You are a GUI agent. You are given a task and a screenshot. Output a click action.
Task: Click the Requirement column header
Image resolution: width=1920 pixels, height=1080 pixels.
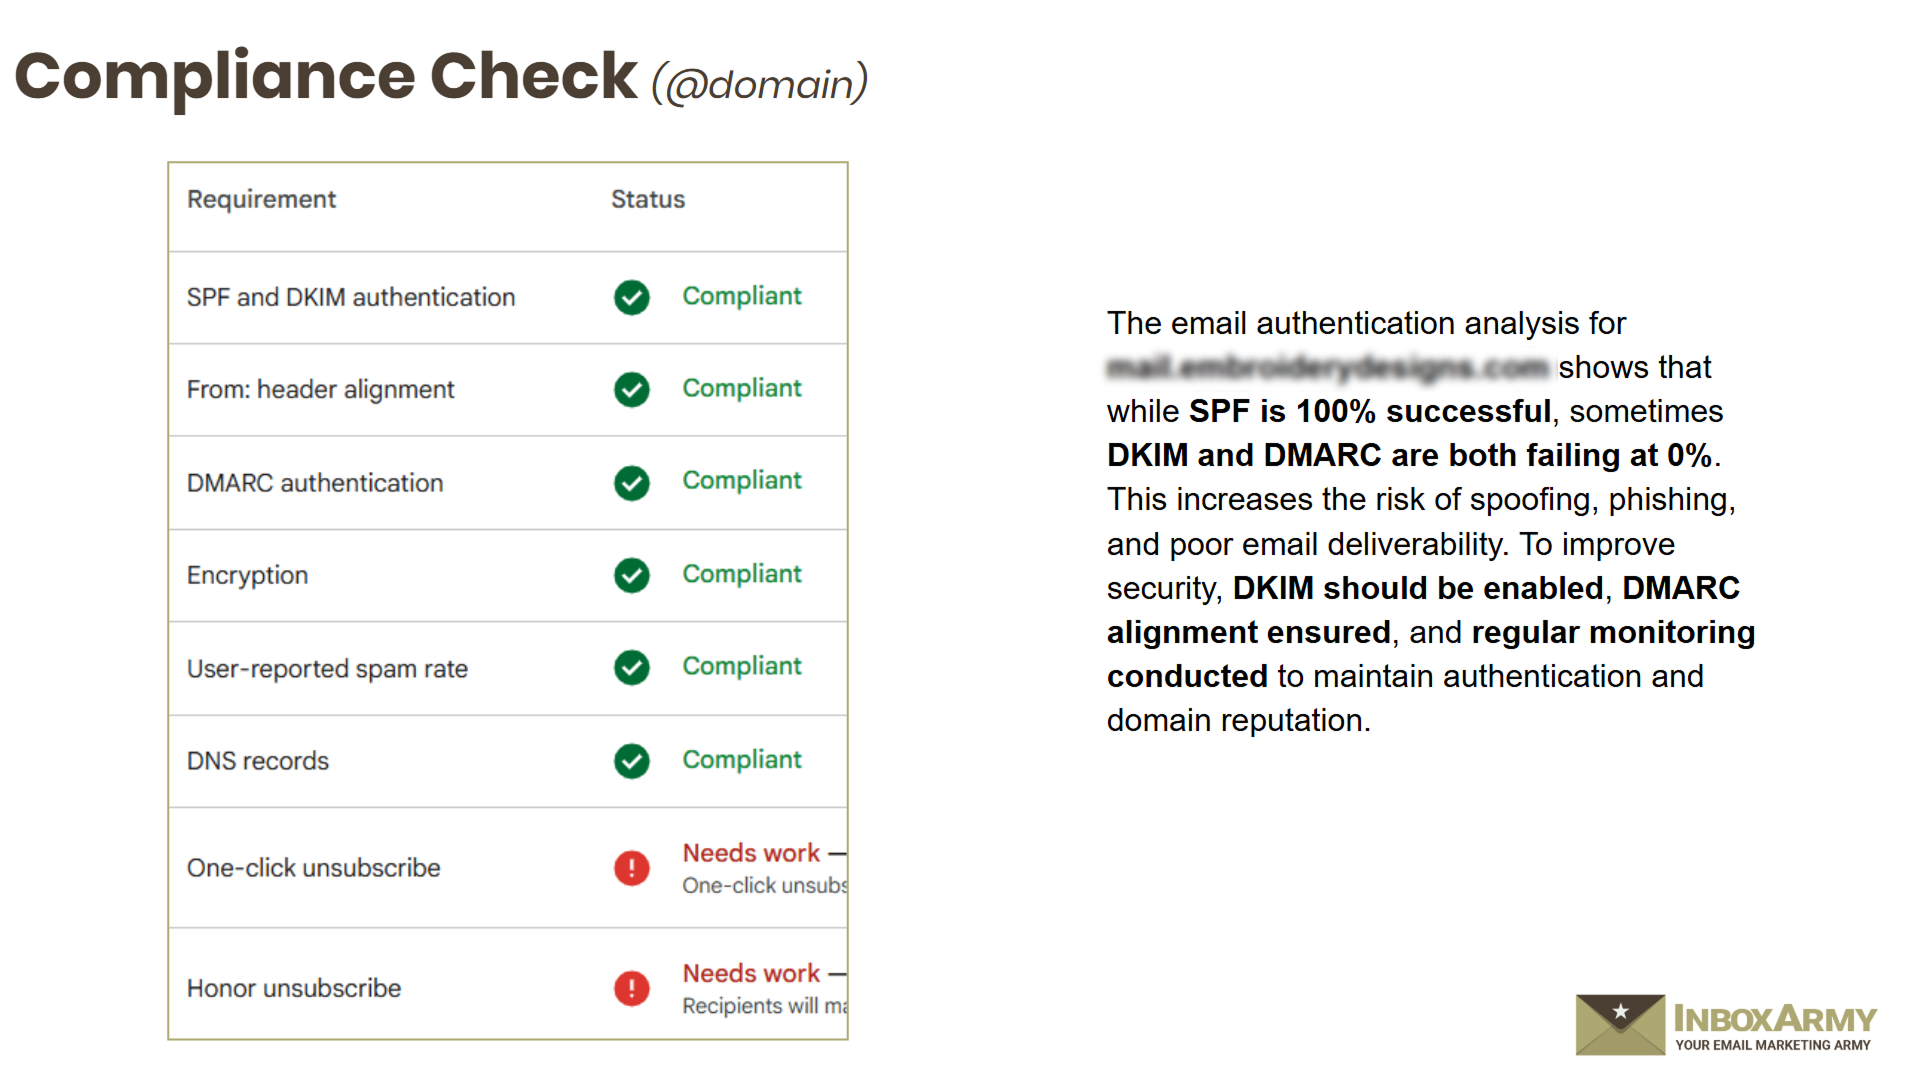coord(261,199)
